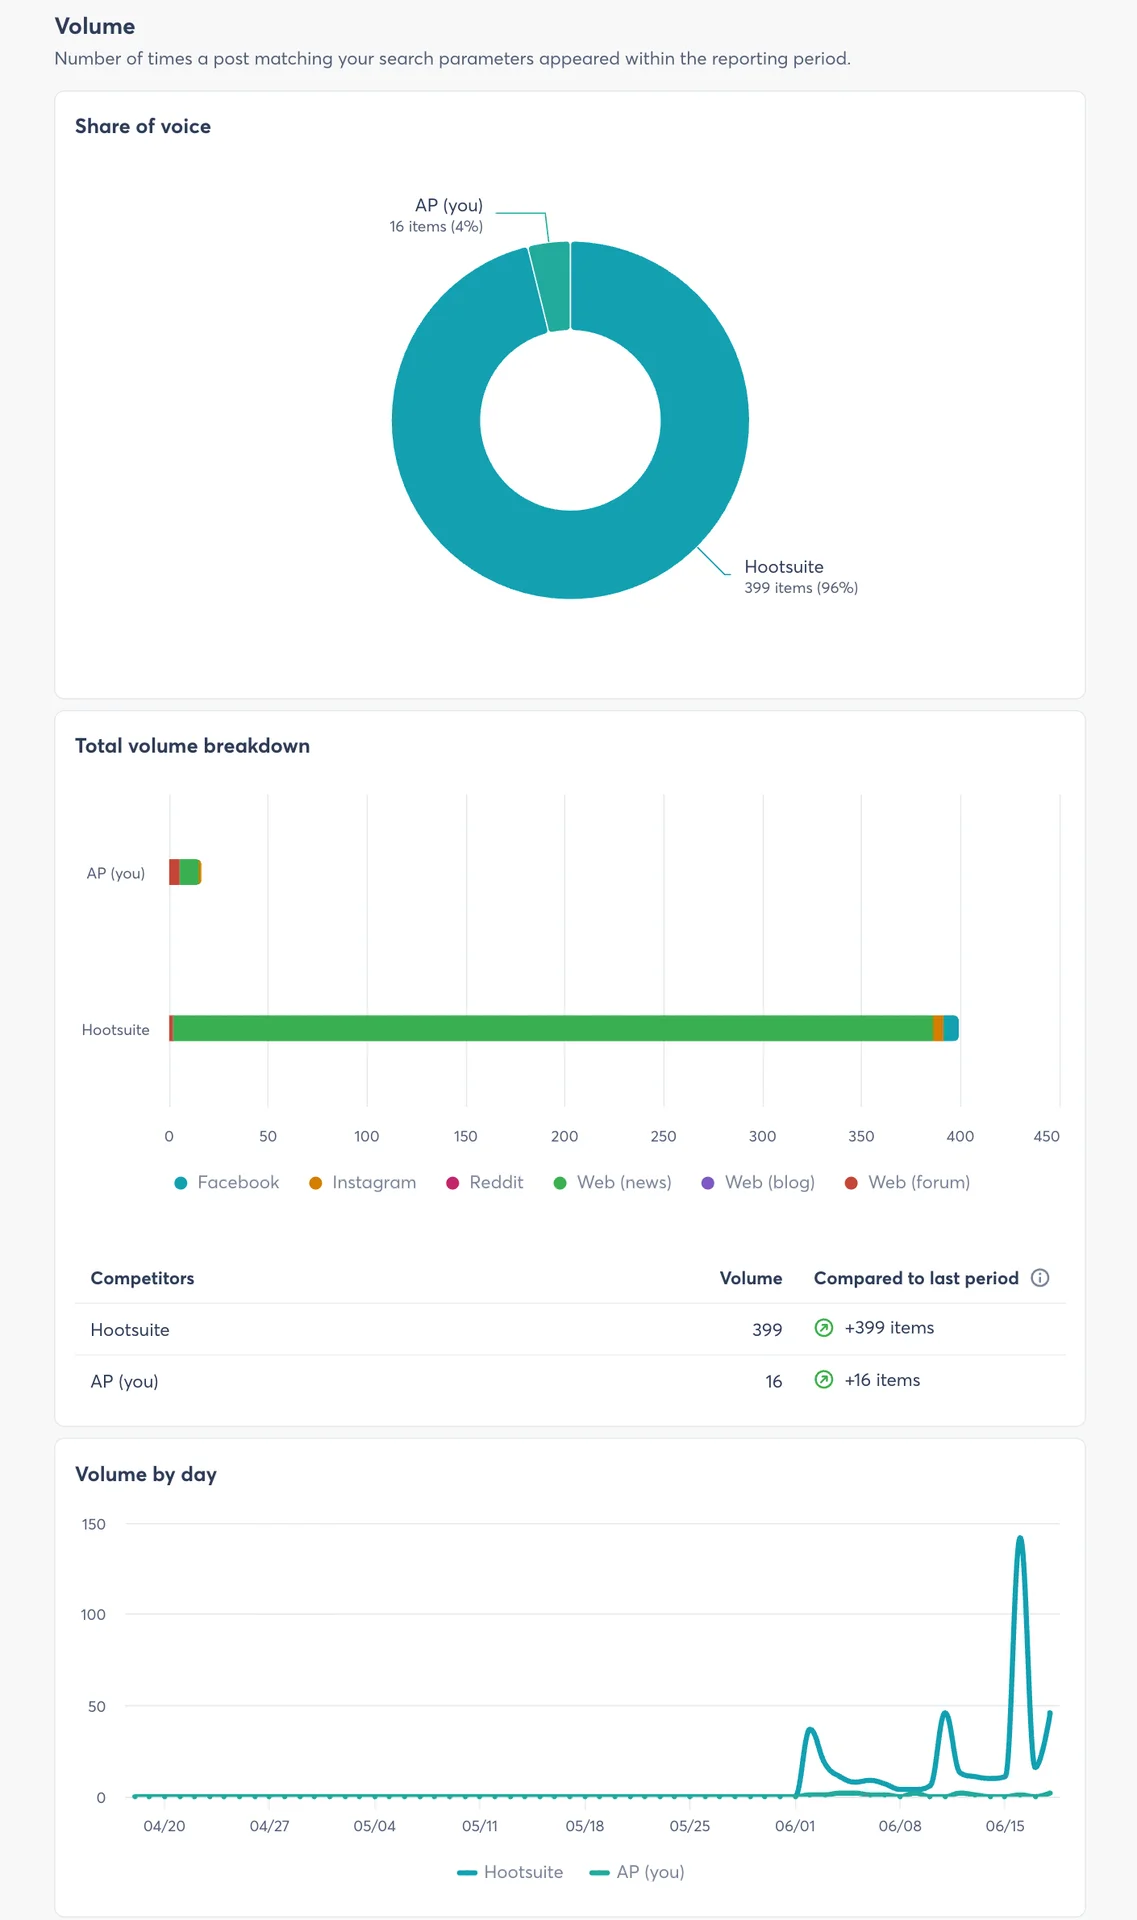Toggle the Web (news) legend item
1137x1920 pixels.
pyautogui.click(x=613, y=1182)
